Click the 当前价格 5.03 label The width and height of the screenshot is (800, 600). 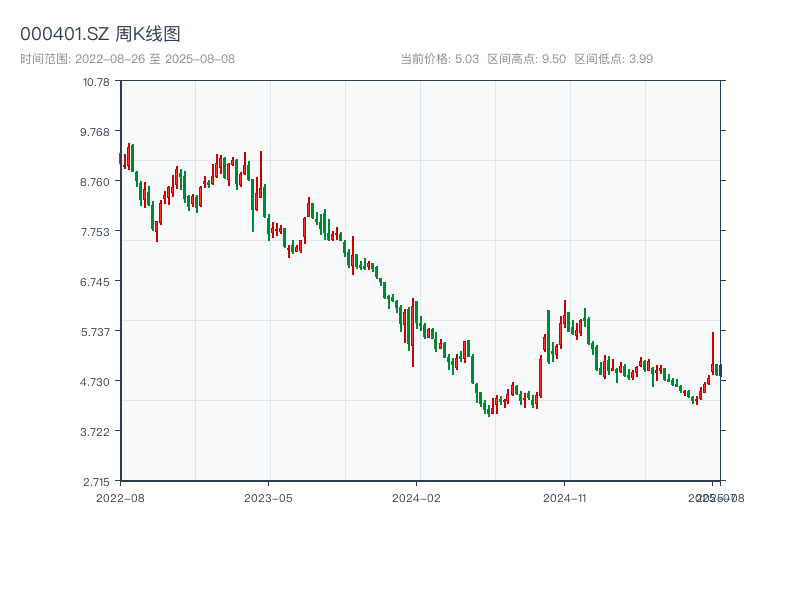(440, 59)
